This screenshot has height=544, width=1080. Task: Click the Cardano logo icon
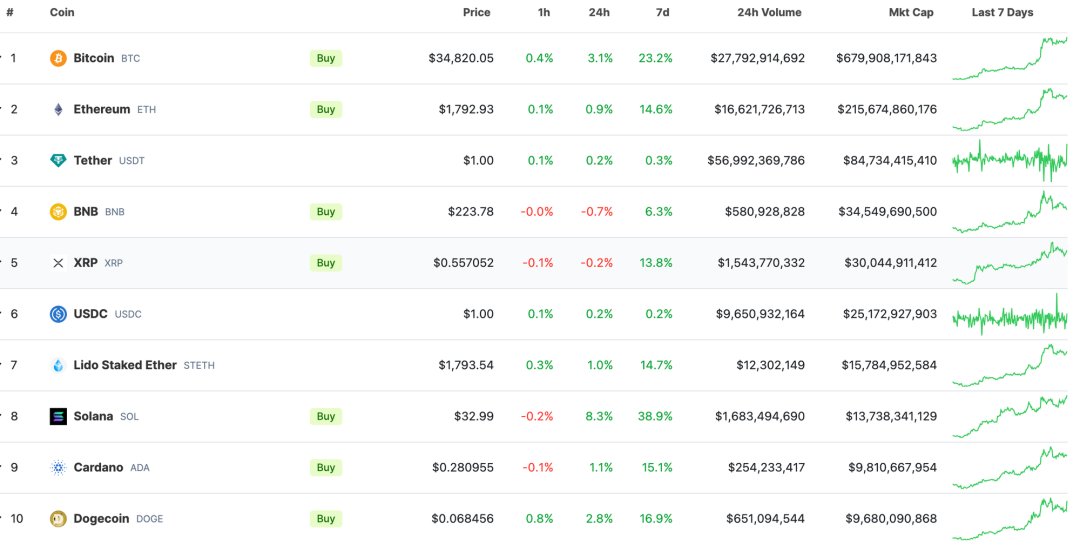pos(58,467)
